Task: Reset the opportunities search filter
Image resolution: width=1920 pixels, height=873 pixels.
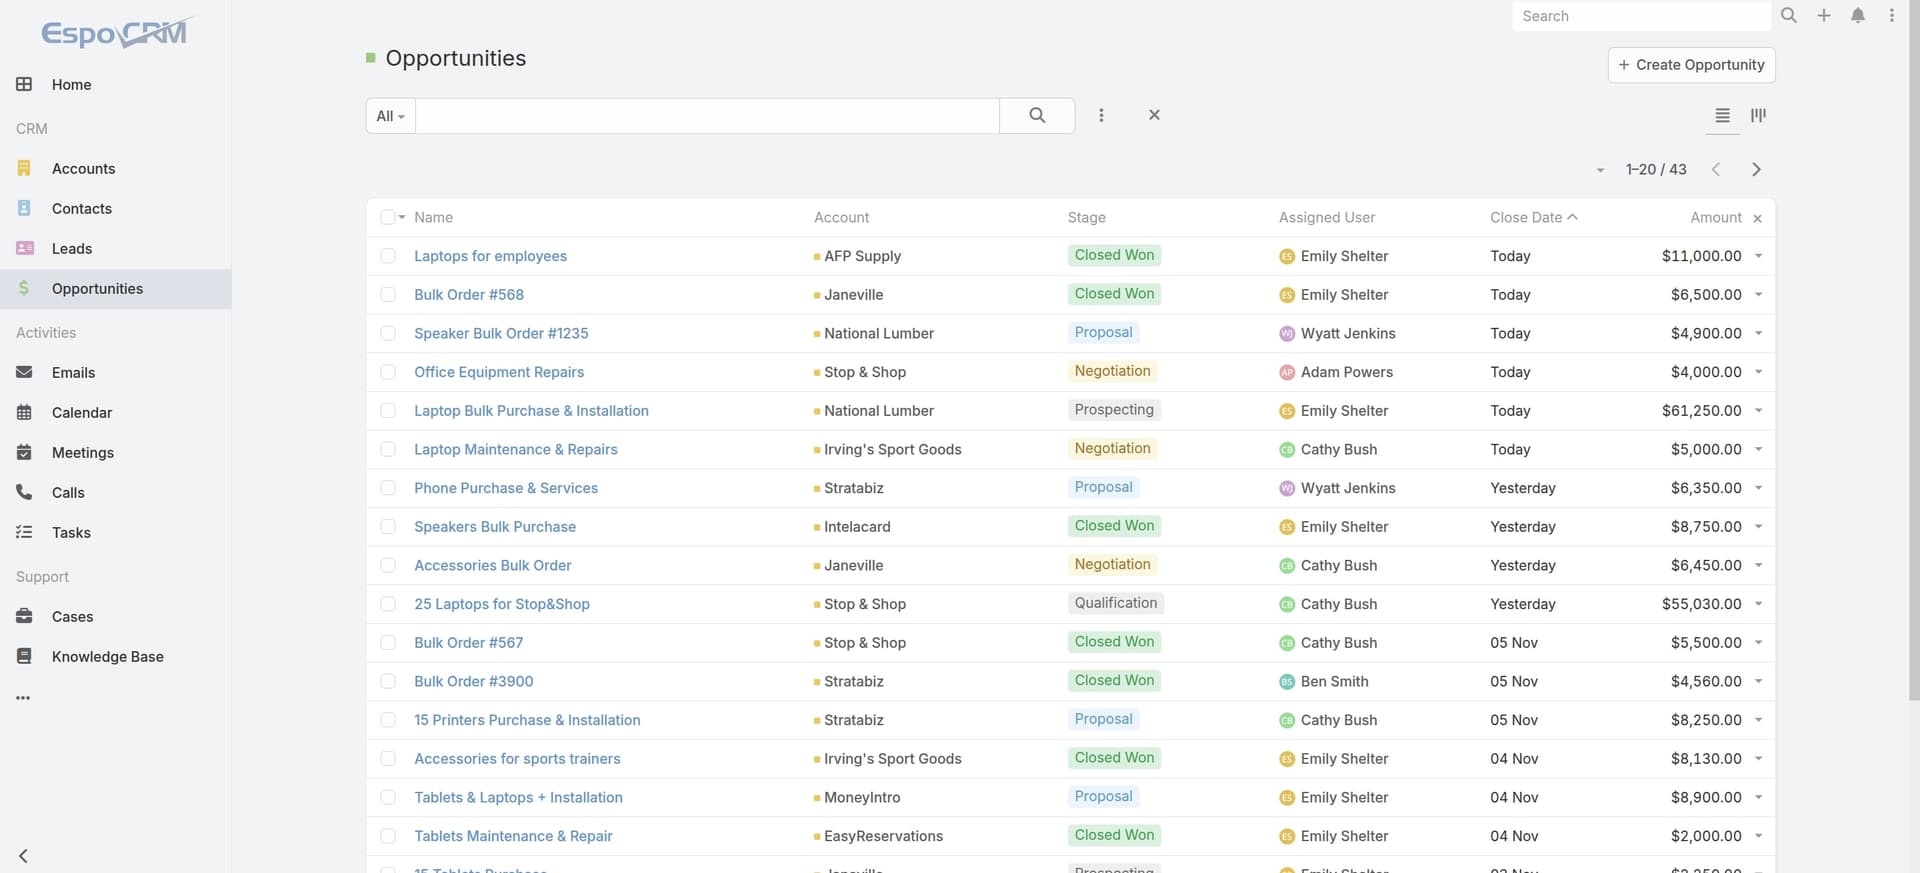Action: pyautogui.click(x=1154, y=116)
